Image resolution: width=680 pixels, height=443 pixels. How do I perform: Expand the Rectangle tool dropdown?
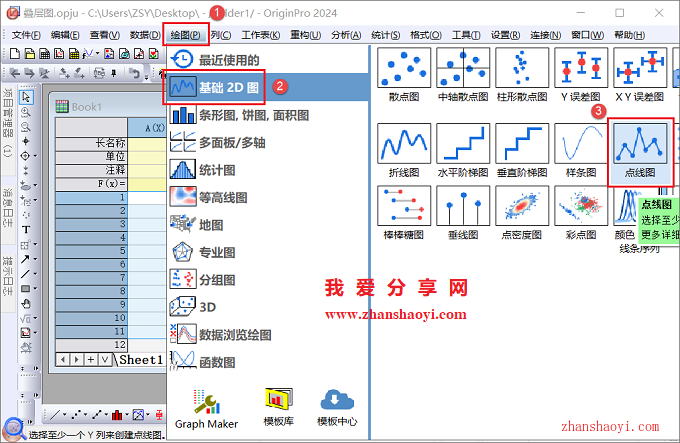pos(35,288)
